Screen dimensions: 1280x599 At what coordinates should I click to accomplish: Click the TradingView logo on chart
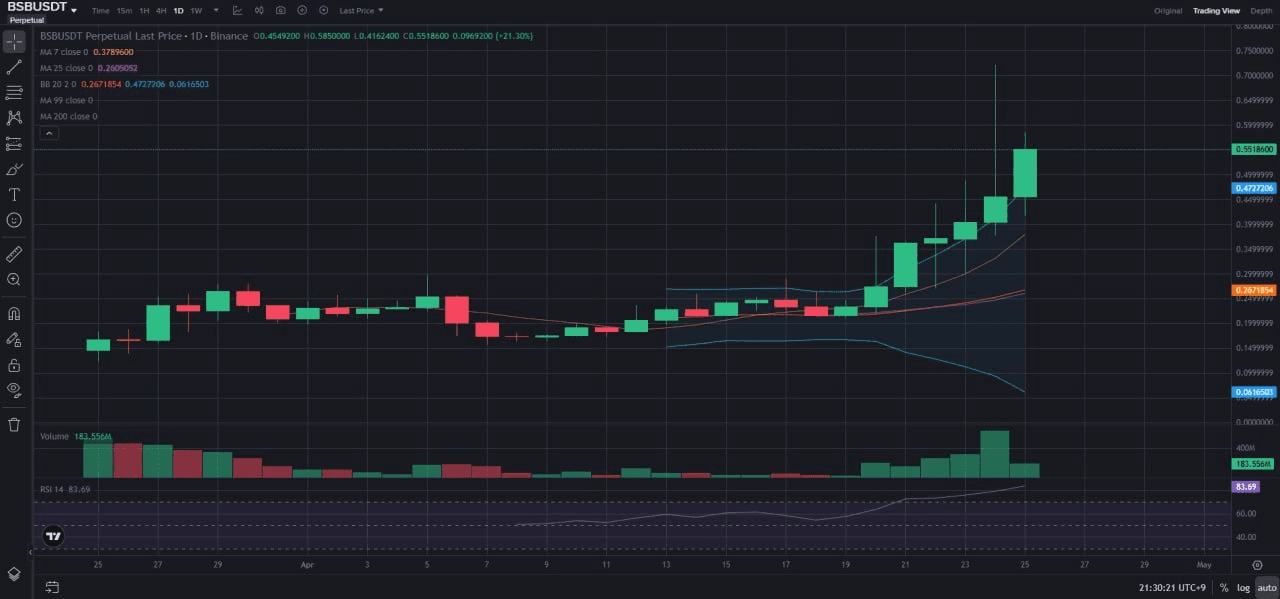click(x=54, y=536)
